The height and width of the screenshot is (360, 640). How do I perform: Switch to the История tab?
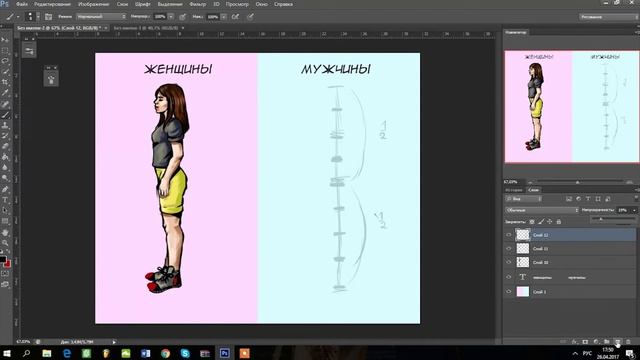[513, 190]
